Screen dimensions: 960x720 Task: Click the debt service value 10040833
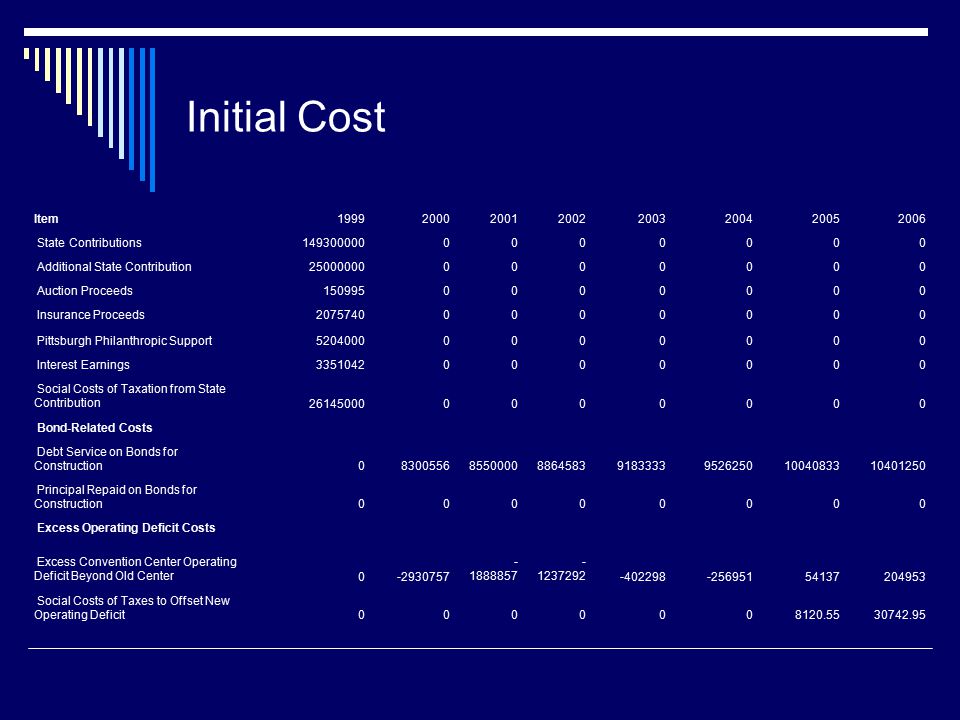click(x=812, y=465)
